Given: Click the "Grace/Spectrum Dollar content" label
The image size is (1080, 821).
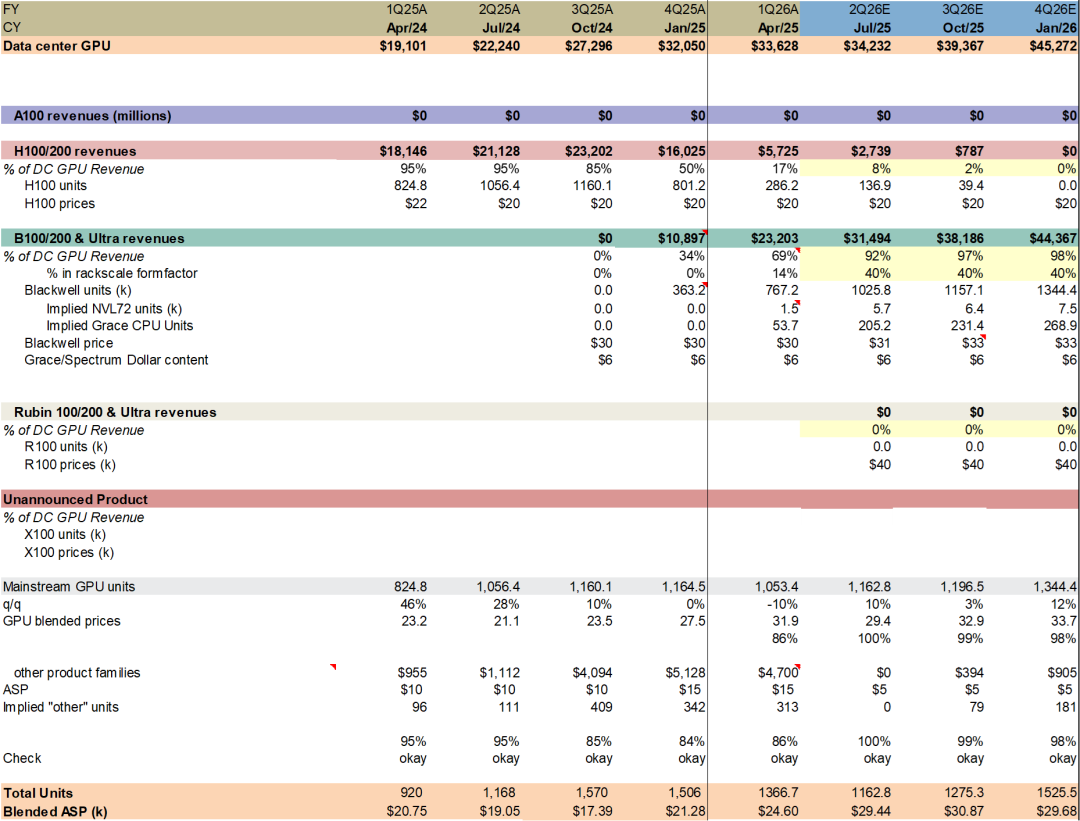Looking at the screenshot, I should 116,360.
